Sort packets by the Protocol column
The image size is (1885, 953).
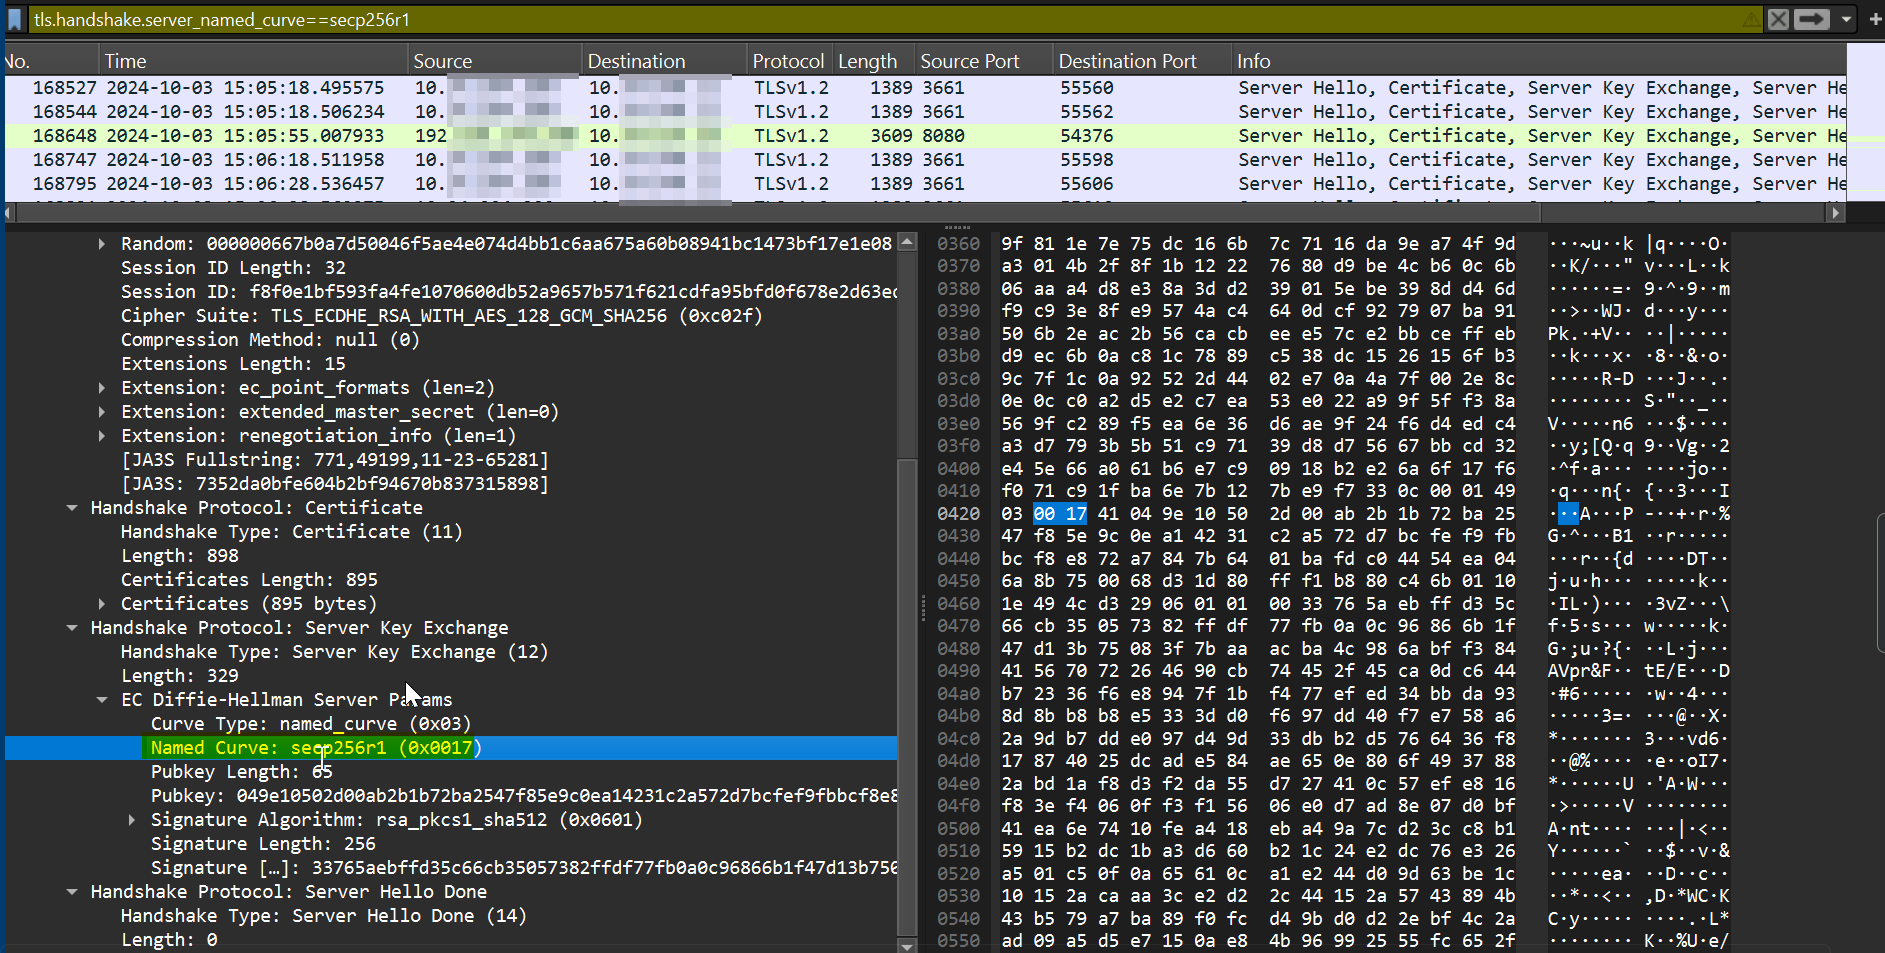point(789,60)
